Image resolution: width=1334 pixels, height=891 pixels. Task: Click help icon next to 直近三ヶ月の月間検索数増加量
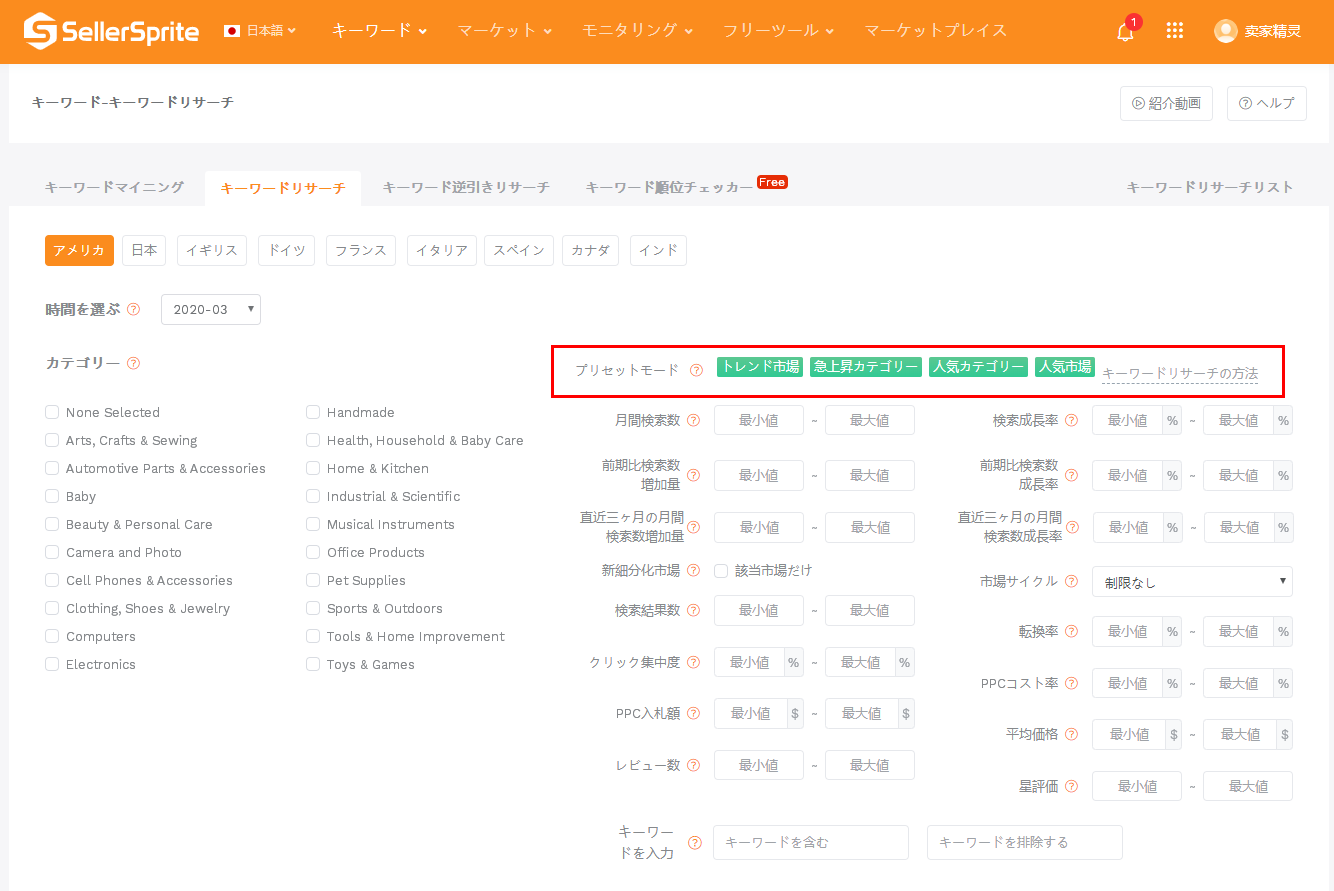coord(693,528)
